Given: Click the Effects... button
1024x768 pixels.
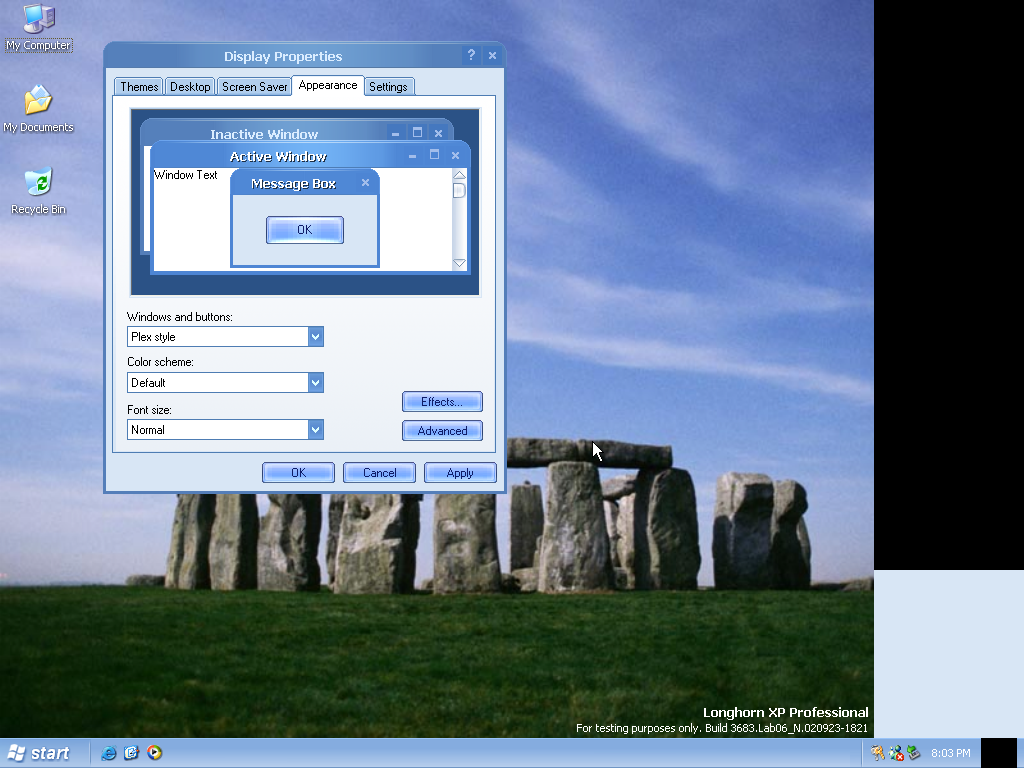Looking at the screenshot, I should tap(442, 402).
